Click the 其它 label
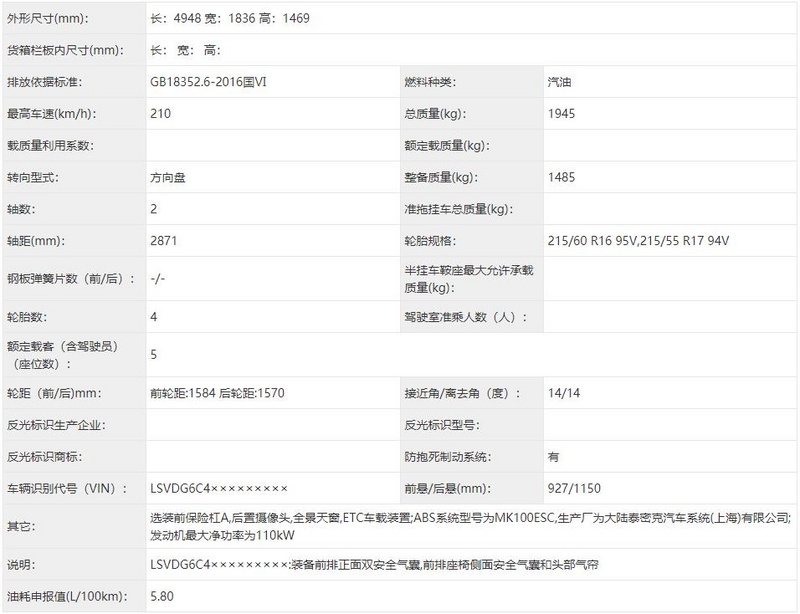 coord(21,526)
